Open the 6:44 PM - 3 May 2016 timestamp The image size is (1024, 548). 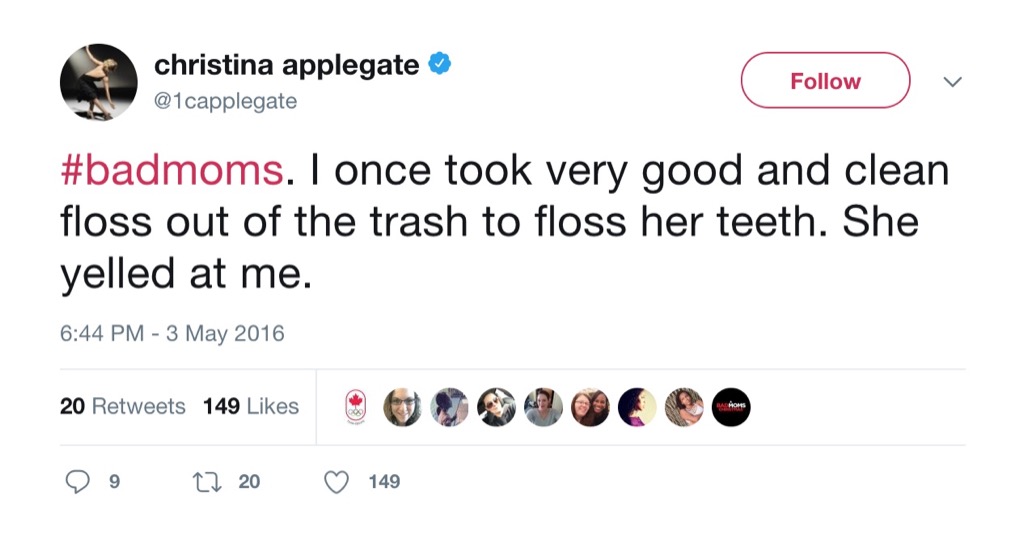(172, 333)
